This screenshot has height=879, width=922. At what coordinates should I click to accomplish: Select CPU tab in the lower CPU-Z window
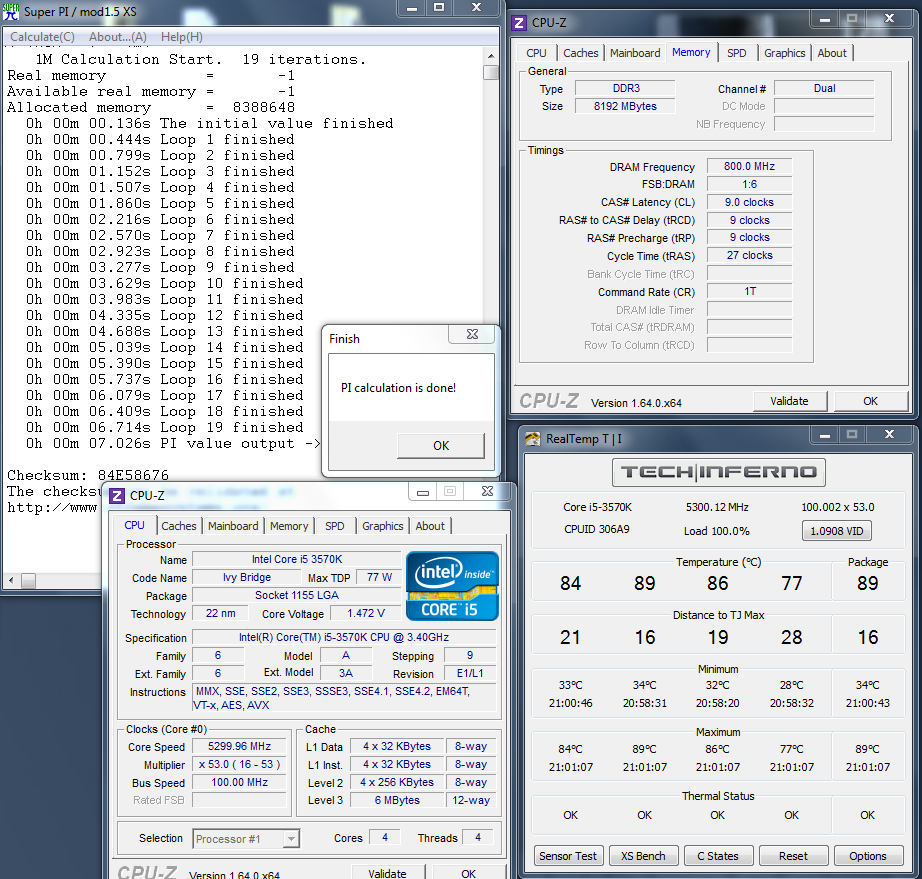tap(134, 524)
